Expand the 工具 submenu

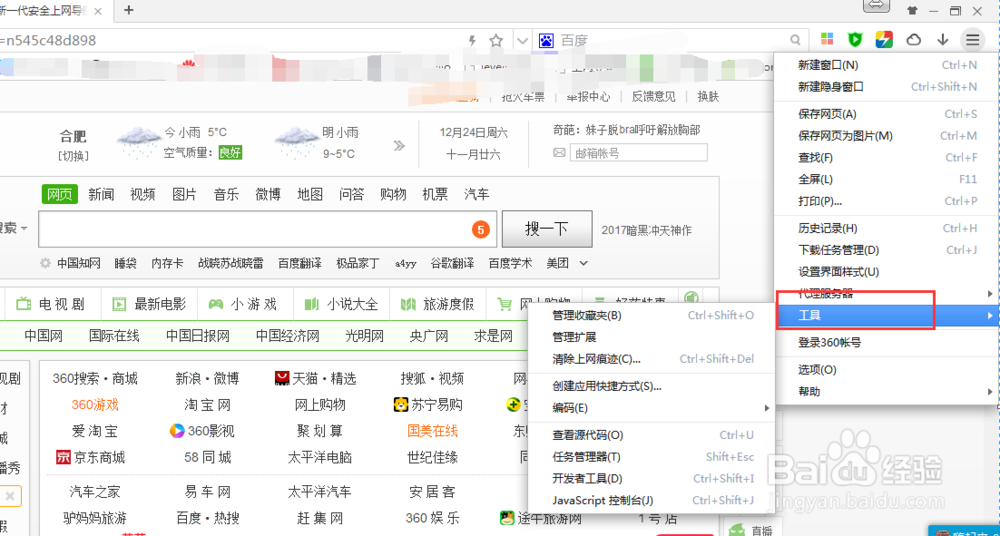886,315
